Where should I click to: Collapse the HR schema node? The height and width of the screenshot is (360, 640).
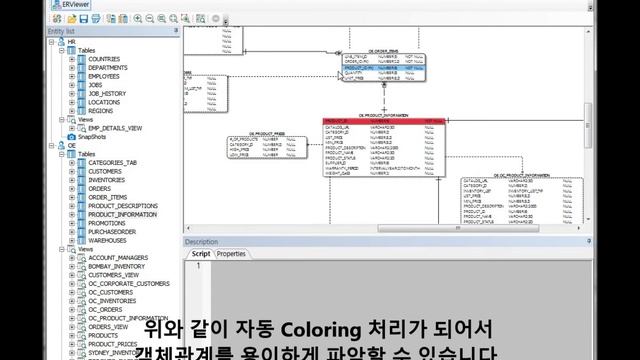click(x=51, y=42)
